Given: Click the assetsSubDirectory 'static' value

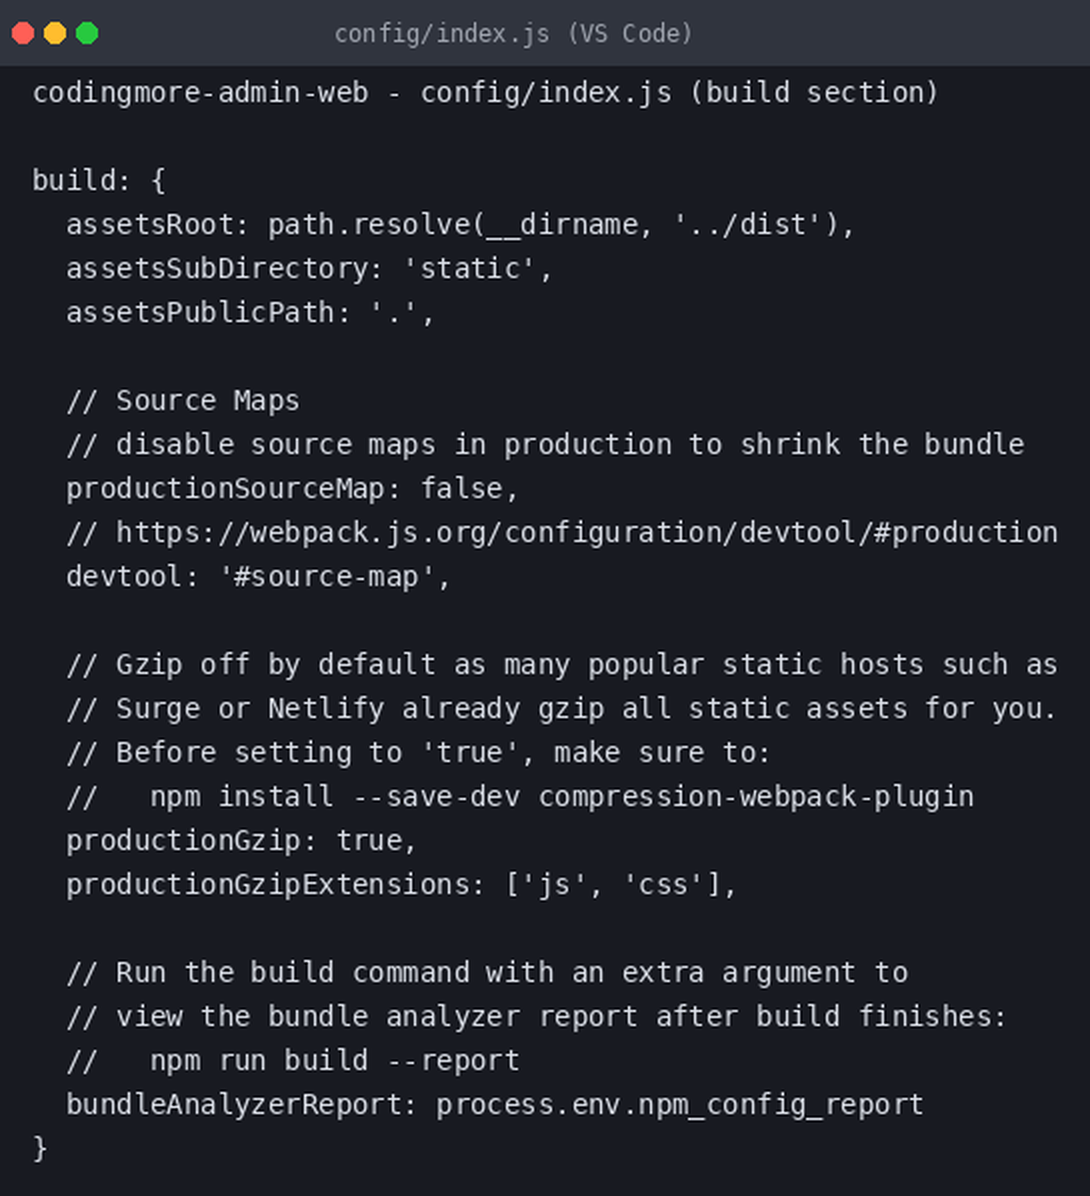Looking at the screenshot, I should [x=469, y=268].
